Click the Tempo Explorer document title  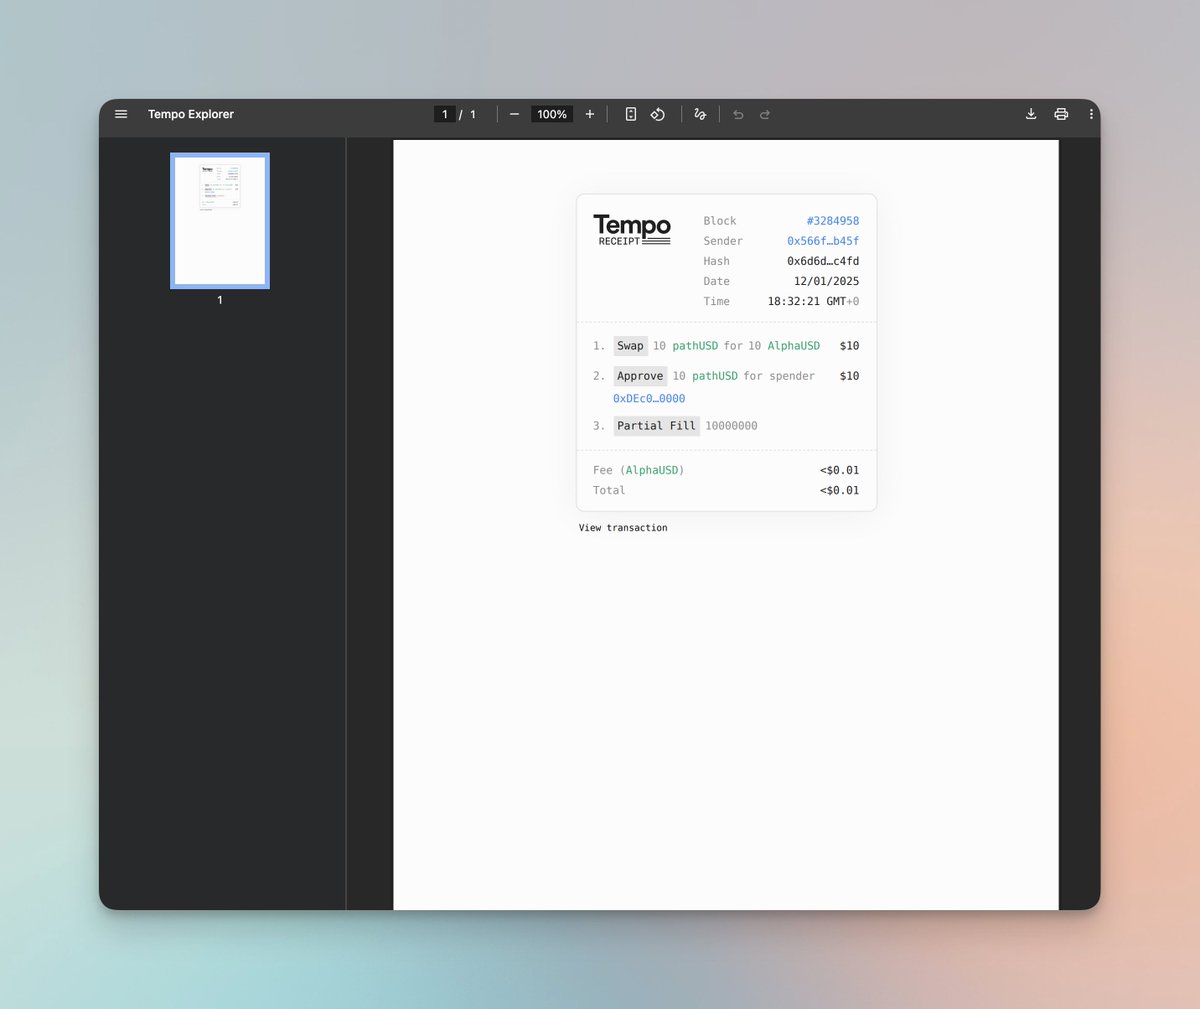[191, 114]
